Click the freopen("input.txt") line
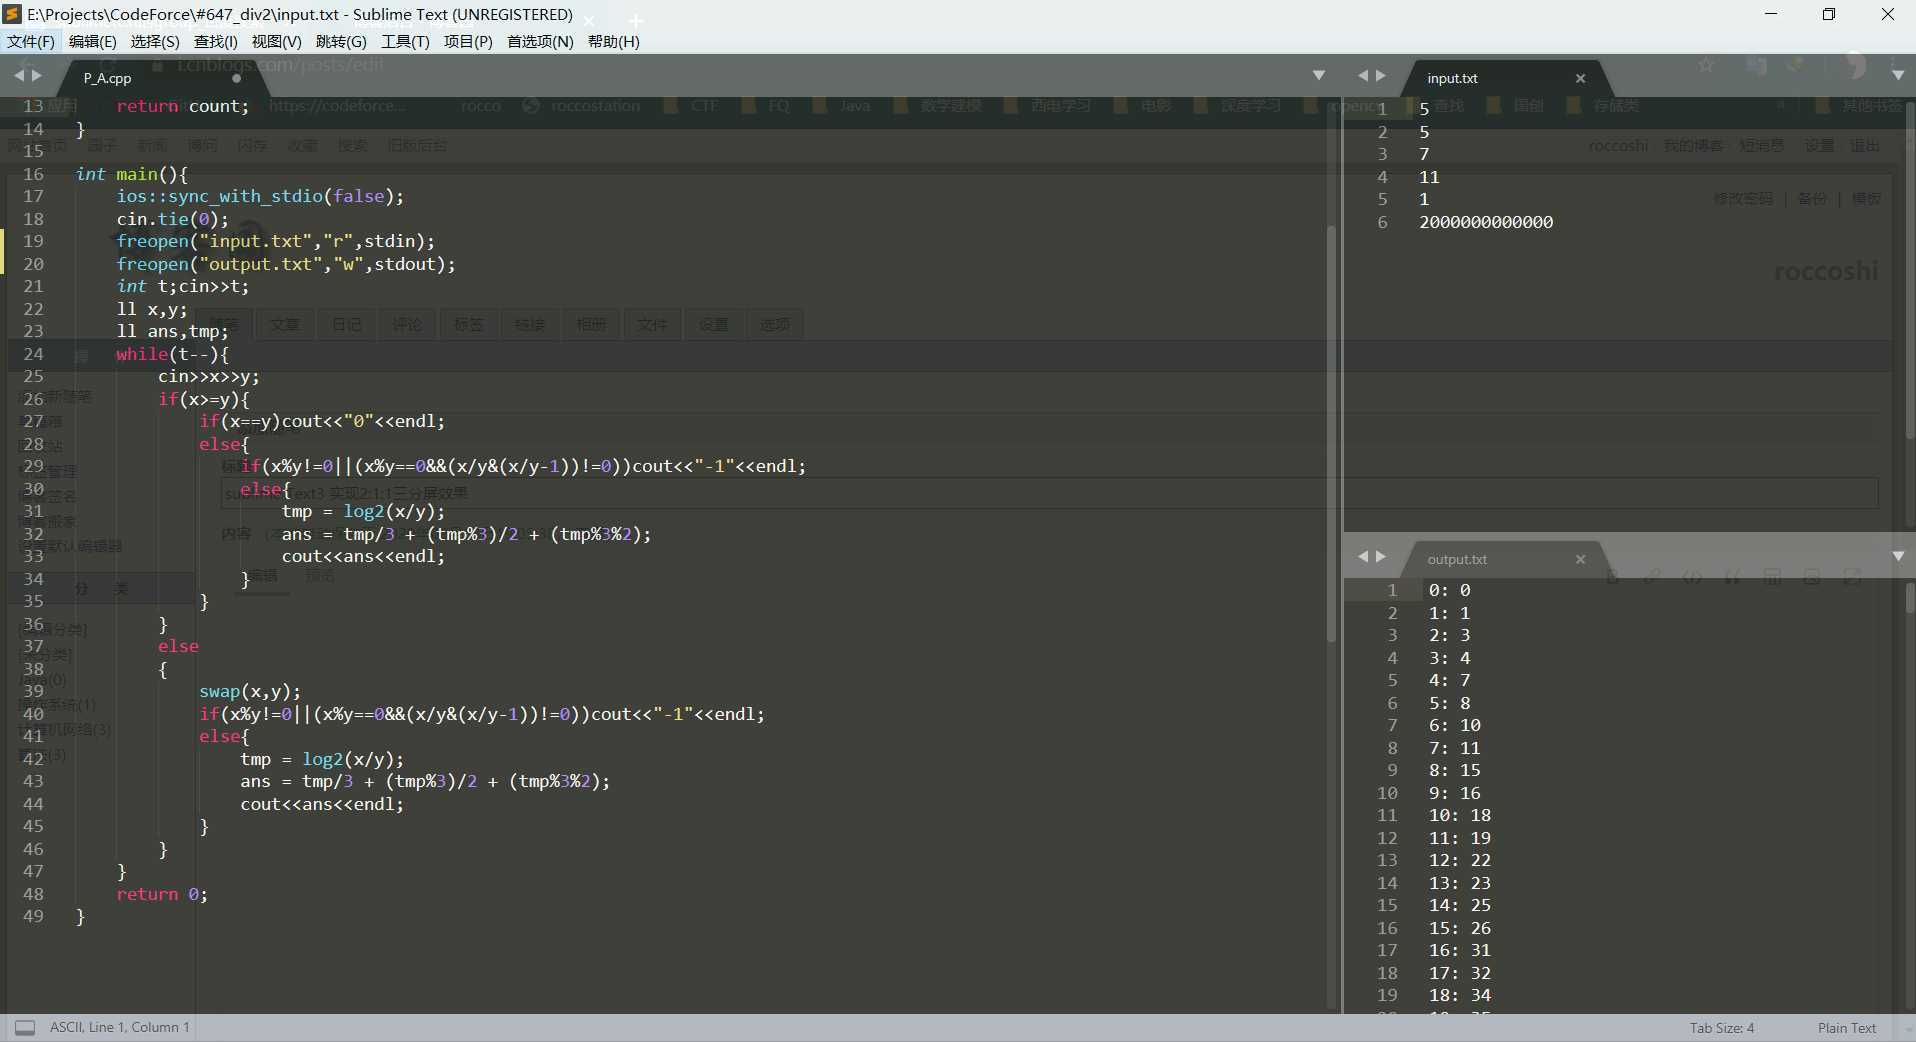This screenshot has height=1042, width=1916. pos(275,241)
